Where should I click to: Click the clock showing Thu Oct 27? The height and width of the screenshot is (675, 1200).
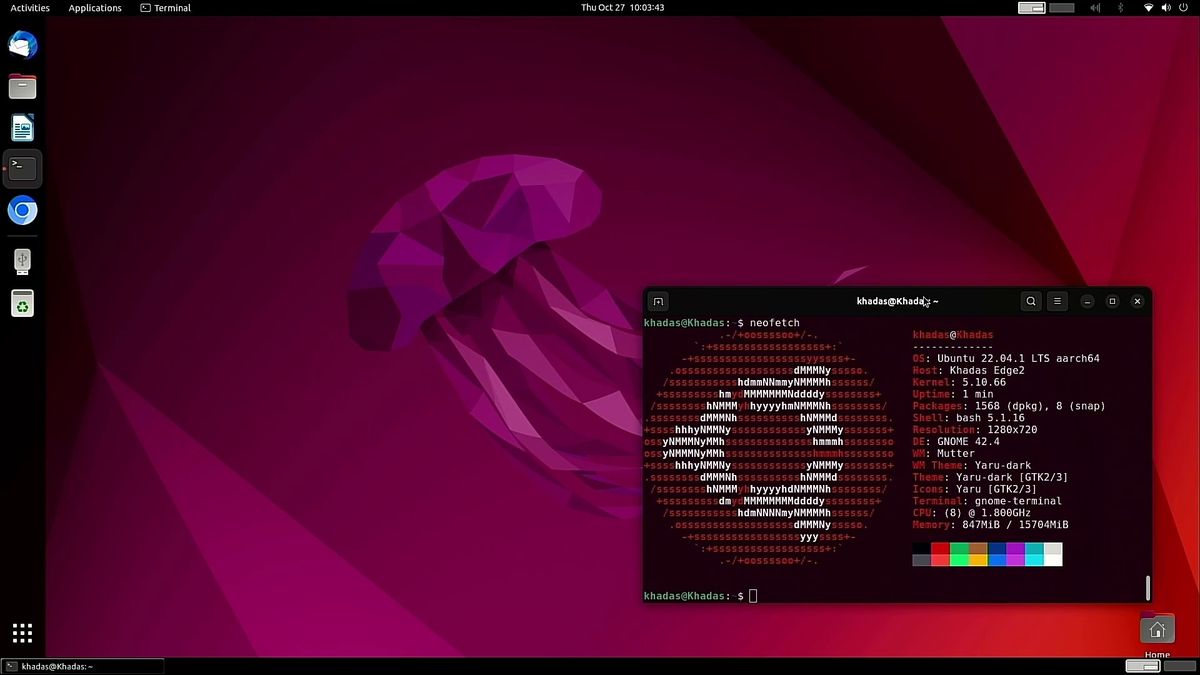[622, 8]
